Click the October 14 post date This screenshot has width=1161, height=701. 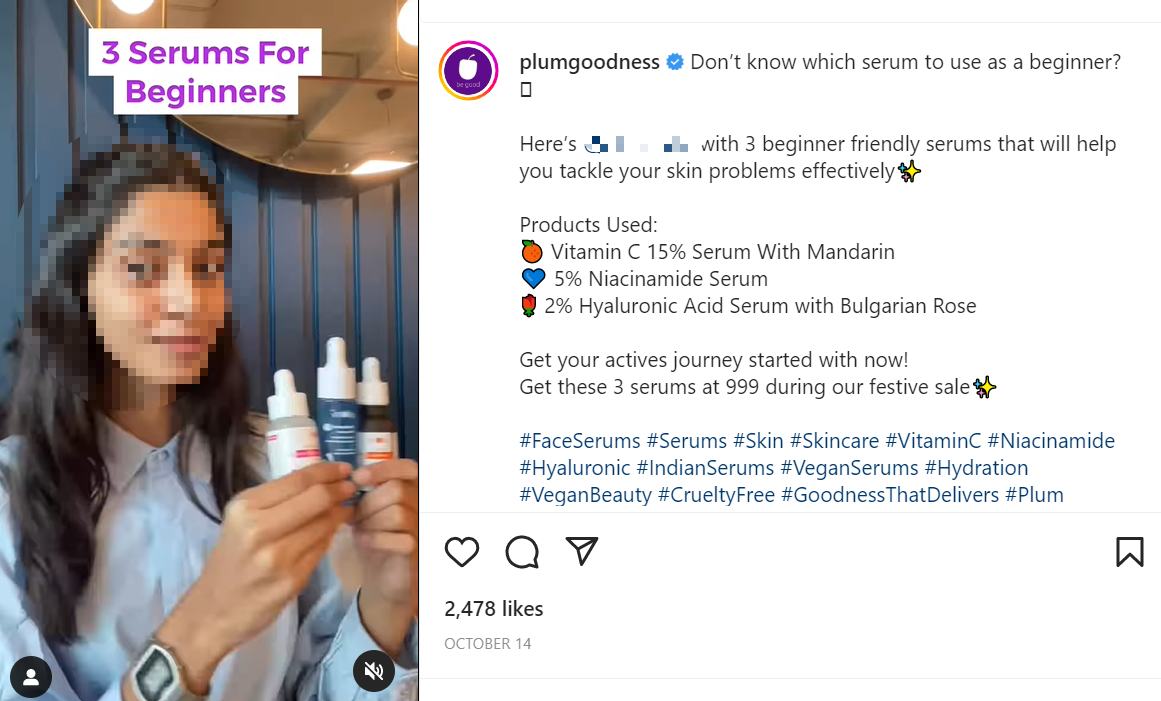coord(488,644)
